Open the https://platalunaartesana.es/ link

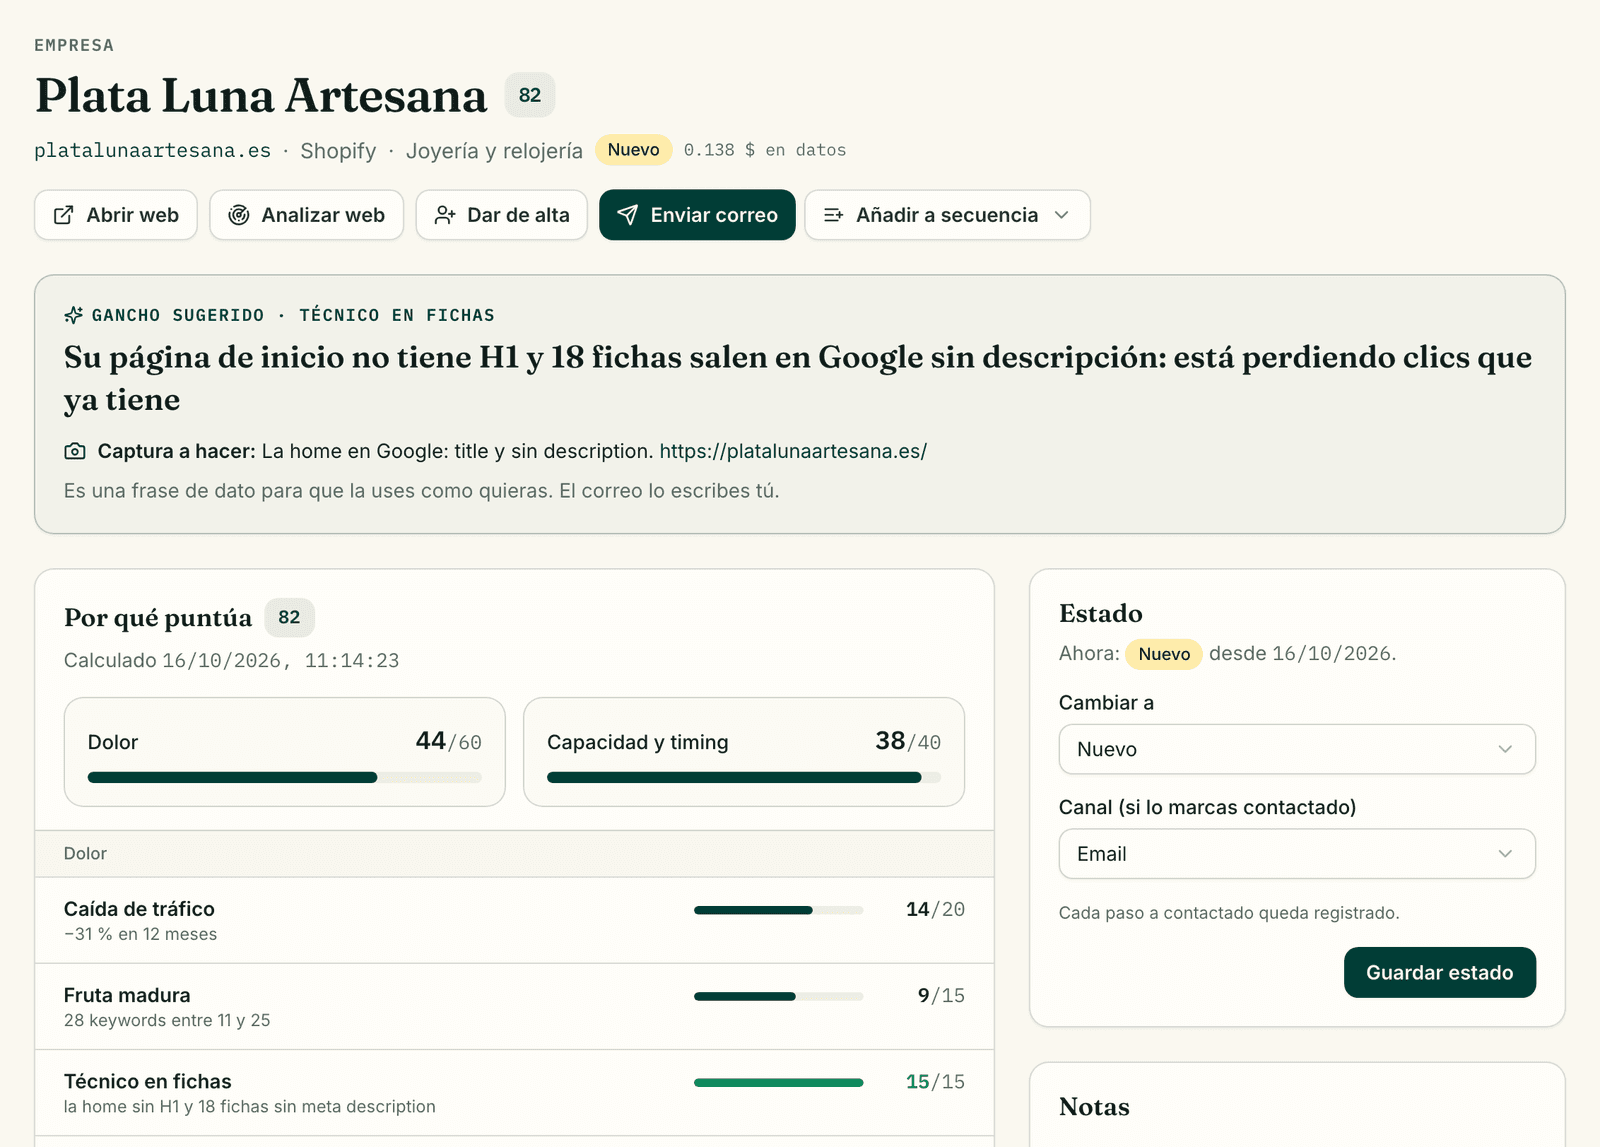click(x=793, y=451)
